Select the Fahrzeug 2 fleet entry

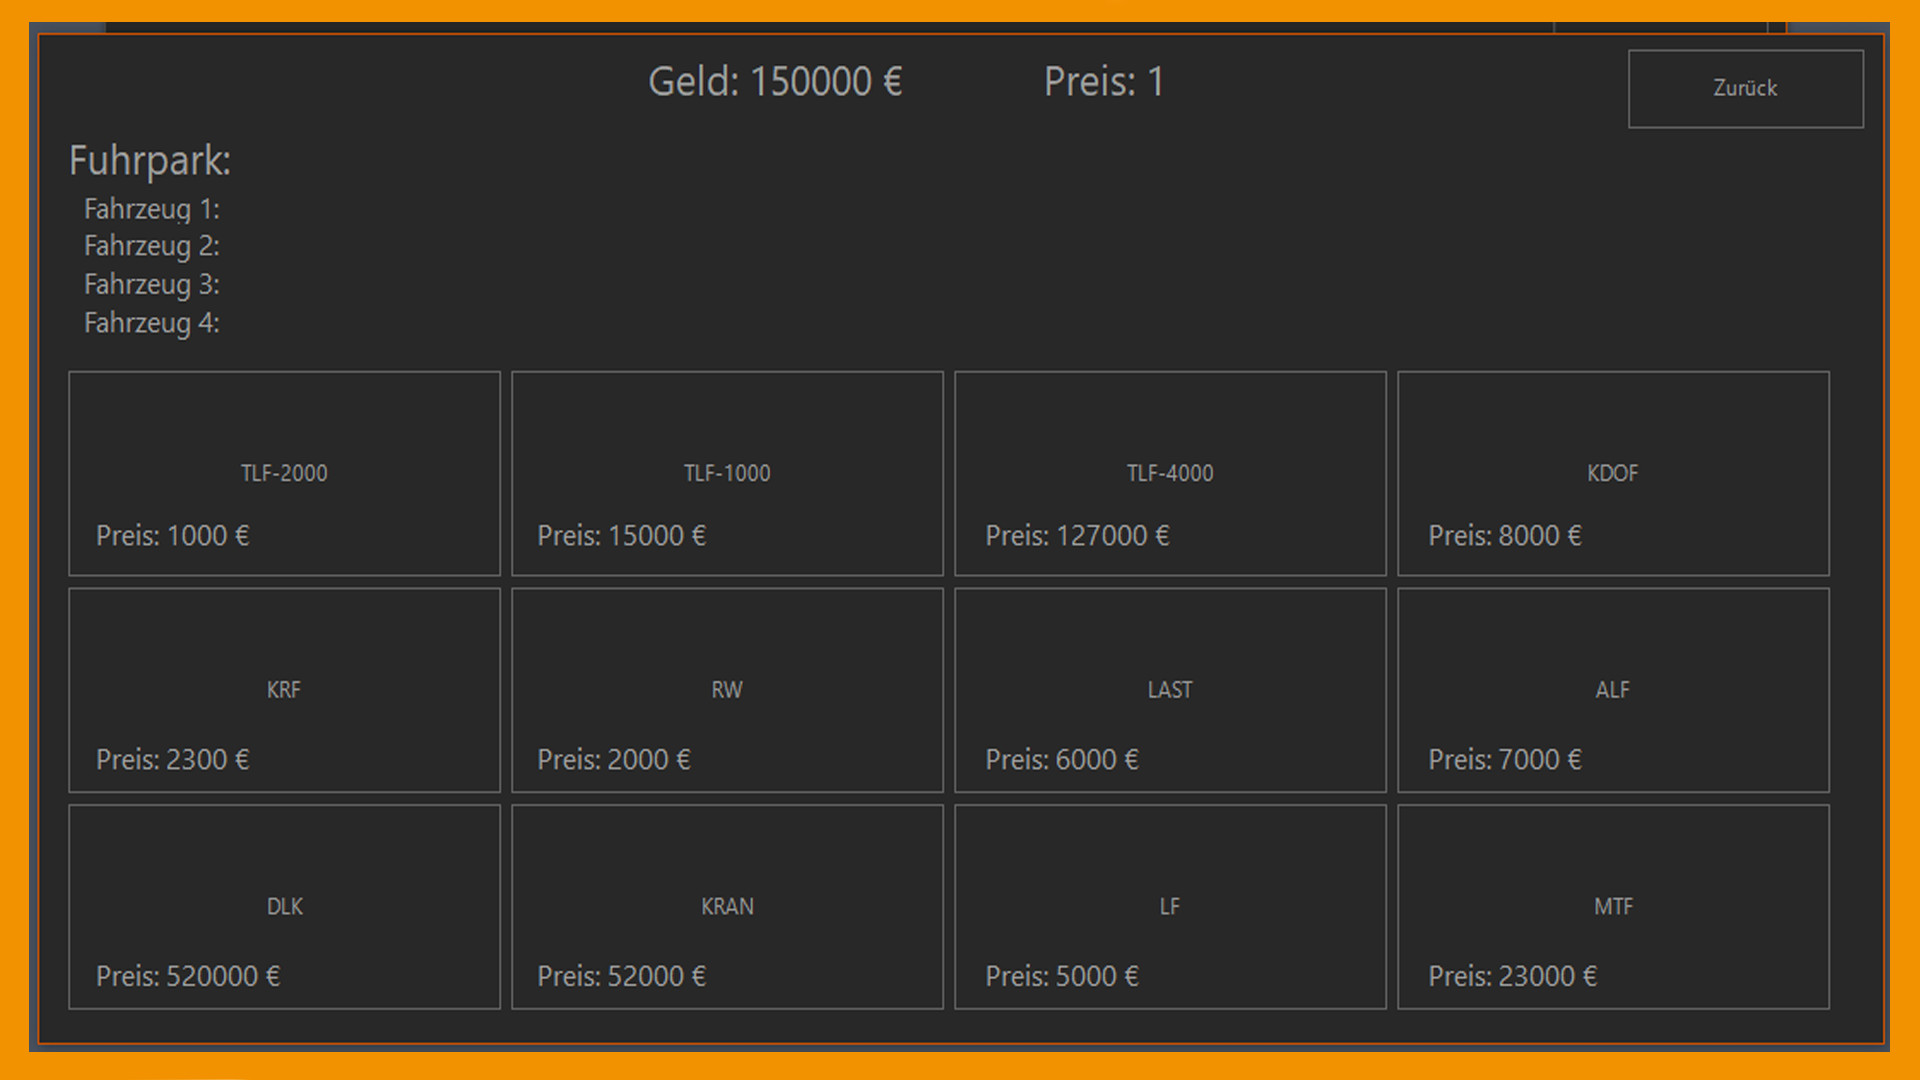152,246
